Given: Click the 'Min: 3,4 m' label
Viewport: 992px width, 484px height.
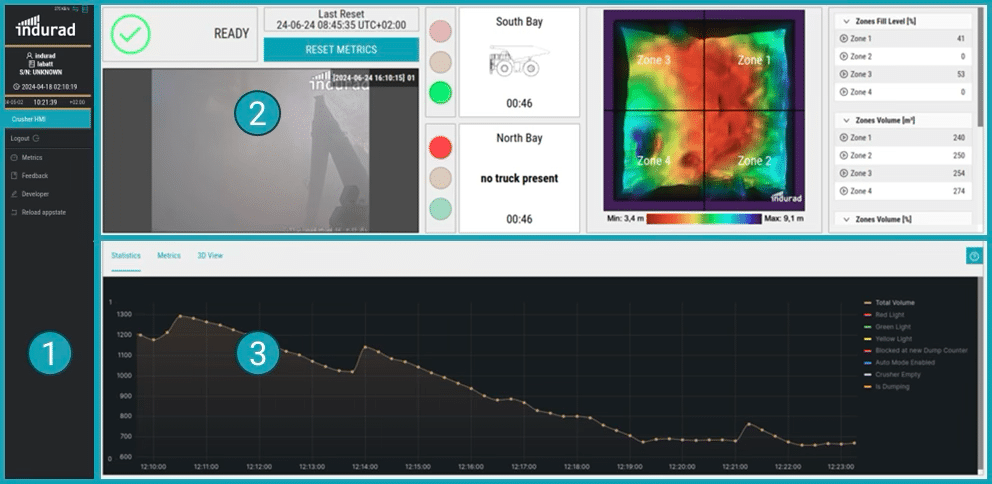Looking at the screenshot, I should click(625, 218).
